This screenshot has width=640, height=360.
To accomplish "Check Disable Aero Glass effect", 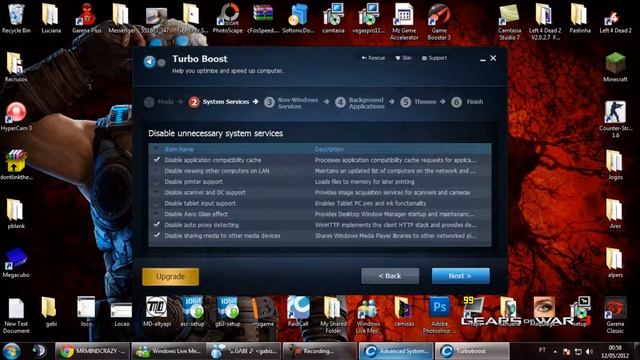I will click(157, 214).
